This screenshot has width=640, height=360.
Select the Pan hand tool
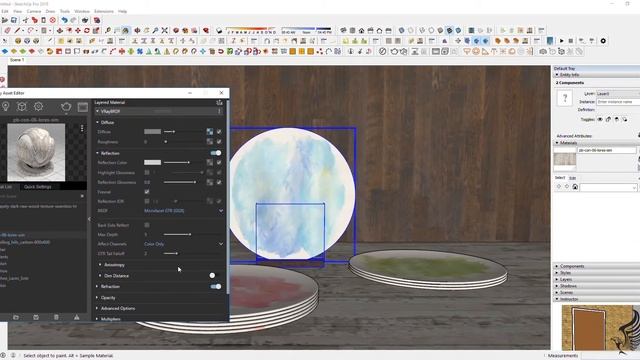point(147,31)
